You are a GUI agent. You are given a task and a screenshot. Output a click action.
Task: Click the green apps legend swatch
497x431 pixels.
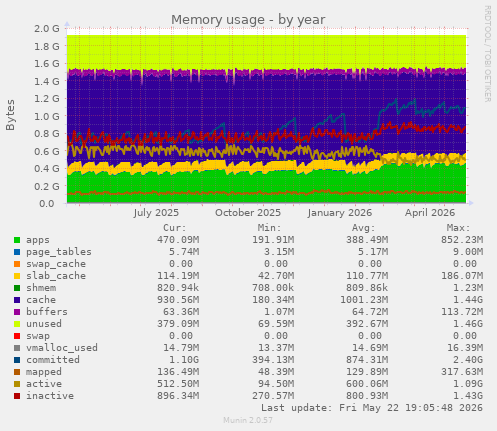point(17,240)
